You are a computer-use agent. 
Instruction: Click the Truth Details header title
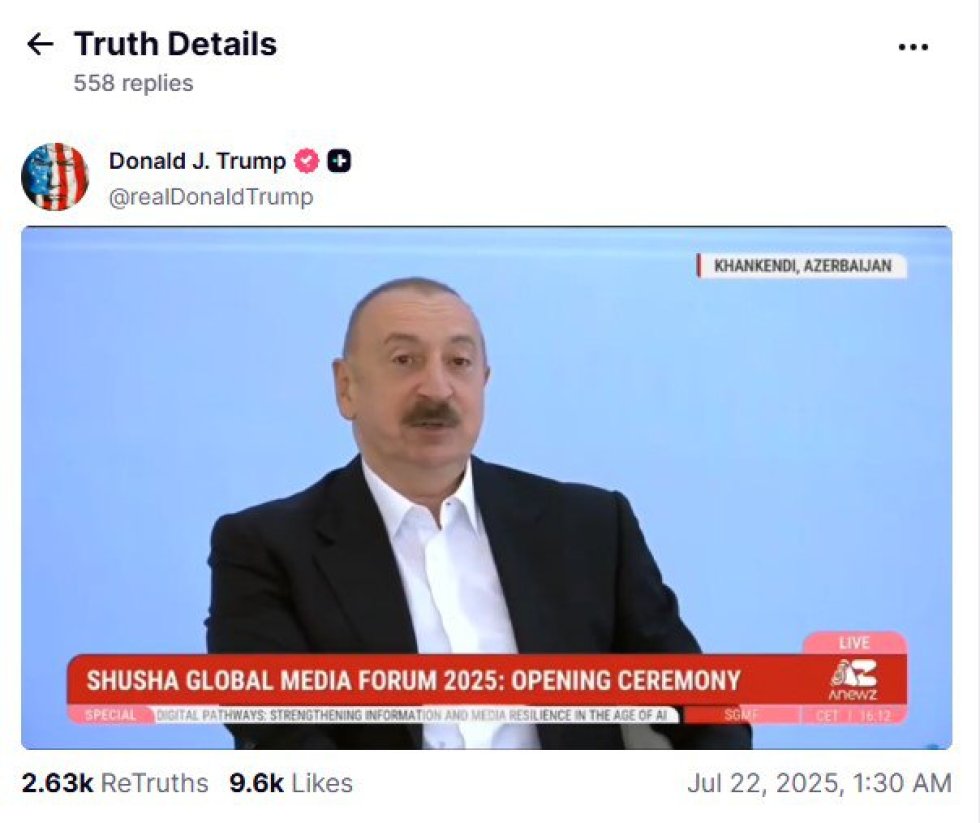click(176, 44)
